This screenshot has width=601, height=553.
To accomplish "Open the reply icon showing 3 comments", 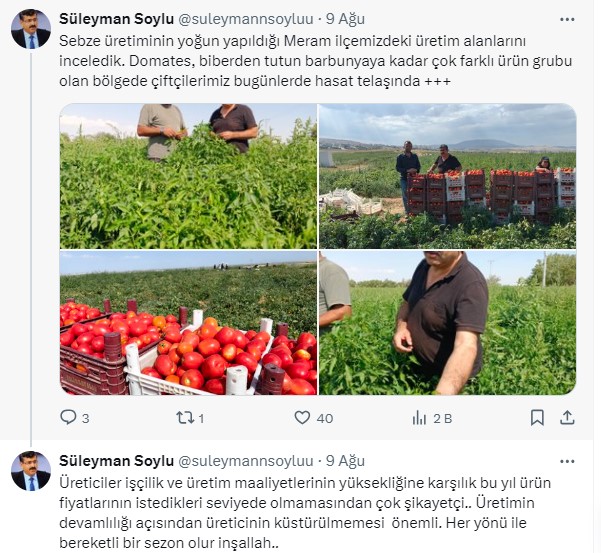I will (69, 417).
